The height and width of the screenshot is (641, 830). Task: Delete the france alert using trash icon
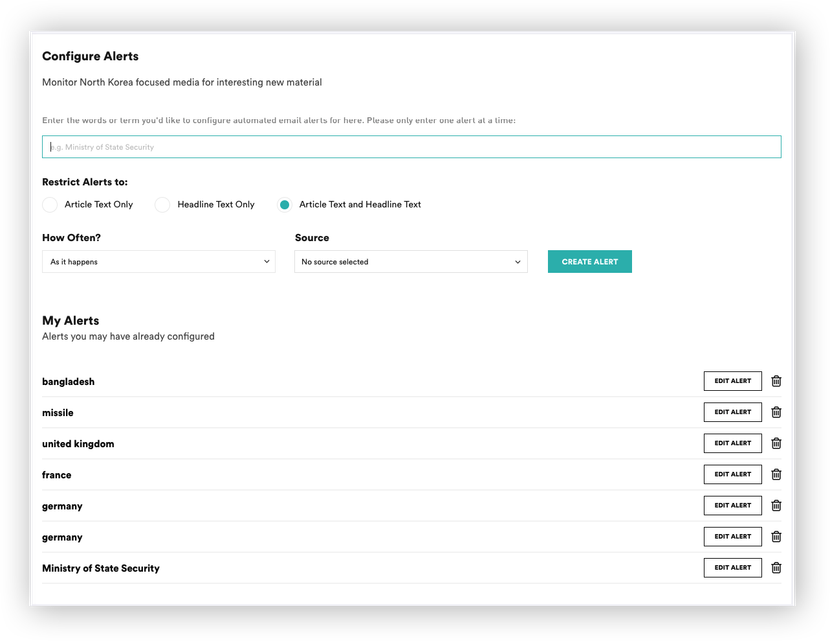pyautogui.click(x=776, y=474)
